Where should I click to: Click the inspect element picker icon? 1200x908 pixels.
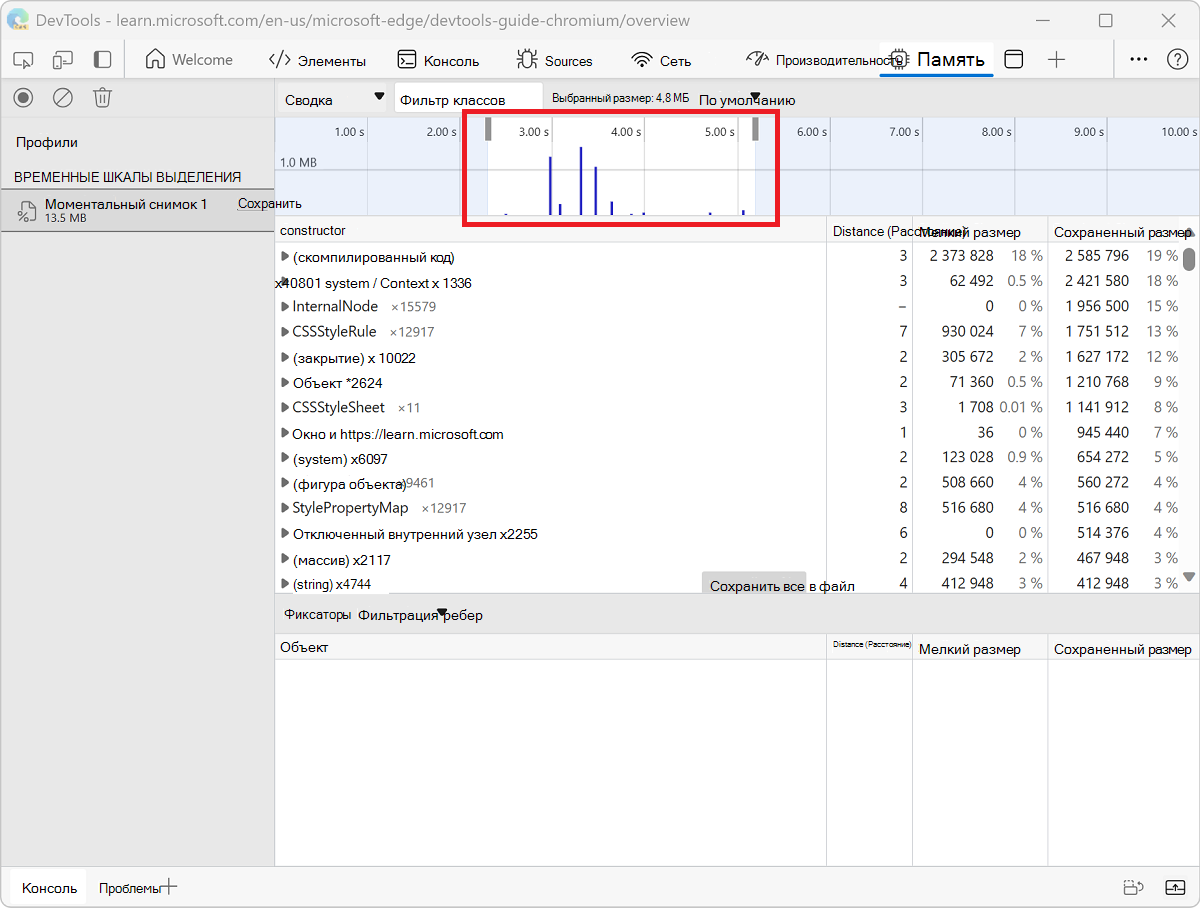click(24, 60)
